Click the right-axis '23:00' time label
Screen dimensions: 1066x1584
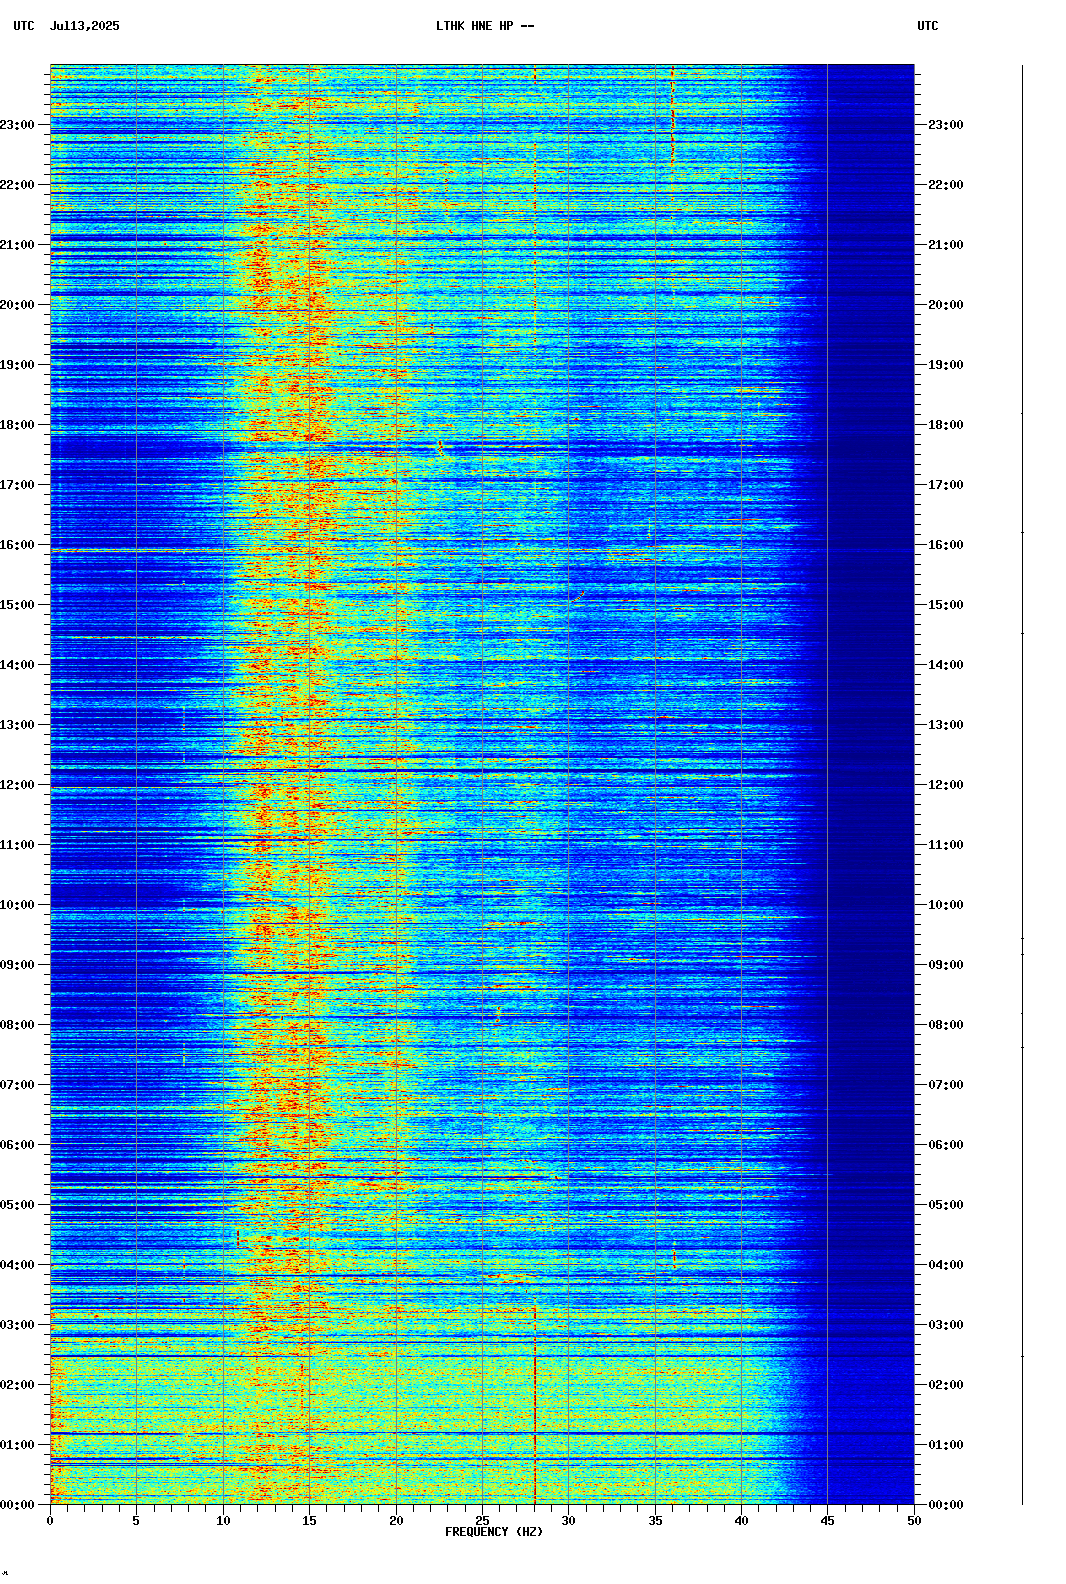pyautogui.click(x=946, y=125)
